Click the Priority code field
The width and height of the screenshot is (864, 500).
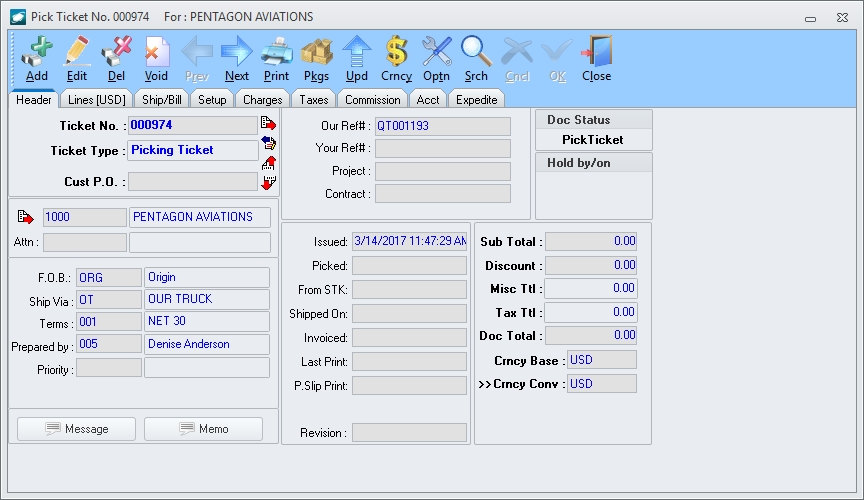pyautogui.click(x=109, y=368)
